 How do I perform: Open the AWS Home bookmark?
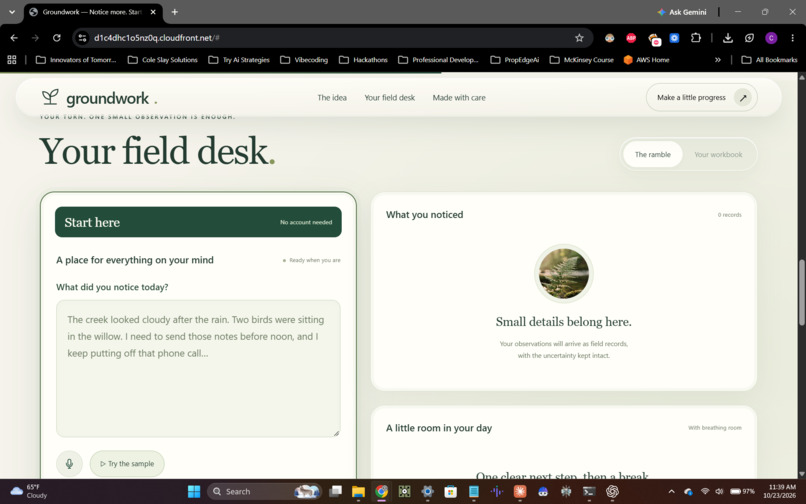(x=647, y=60)
